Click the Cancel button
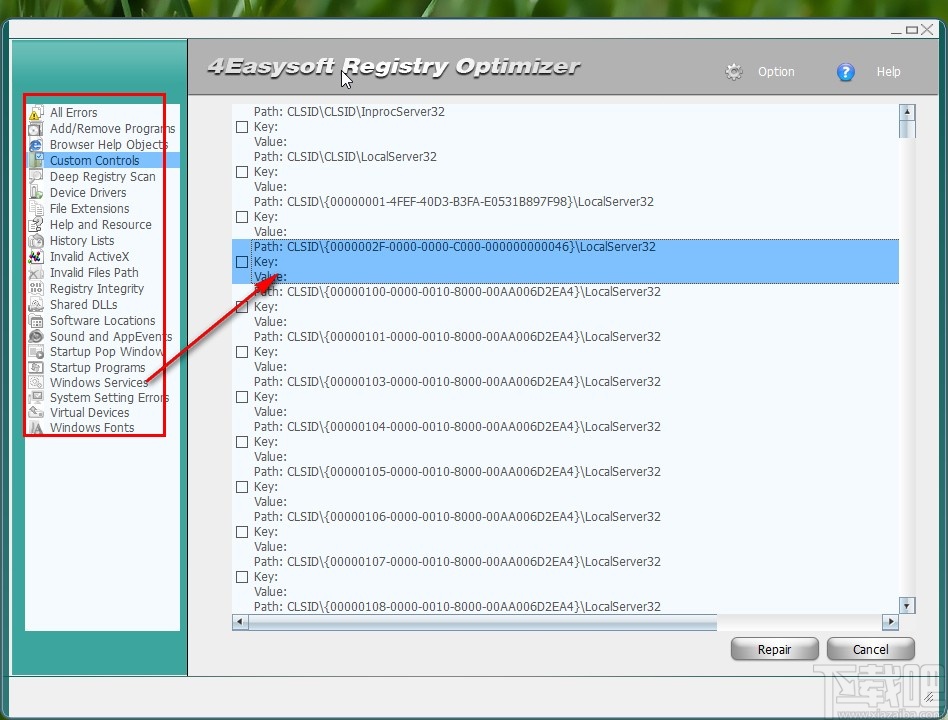948x720 pixels. pos(871,649)
